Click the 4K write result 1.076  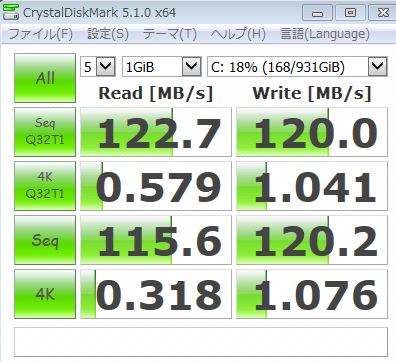312,294
